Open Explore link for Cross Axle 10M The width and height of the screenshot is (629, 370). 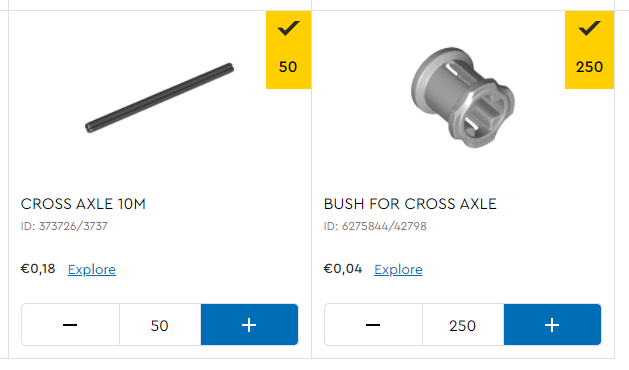(92, 269)
